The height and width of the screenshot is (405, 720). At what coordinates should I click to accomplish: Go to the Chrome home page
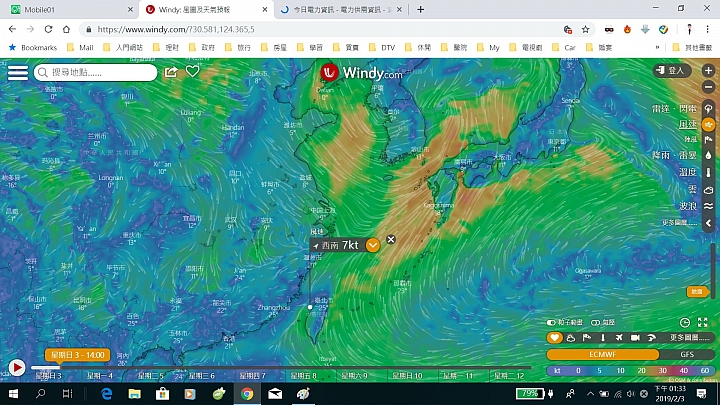coord(66,29)
